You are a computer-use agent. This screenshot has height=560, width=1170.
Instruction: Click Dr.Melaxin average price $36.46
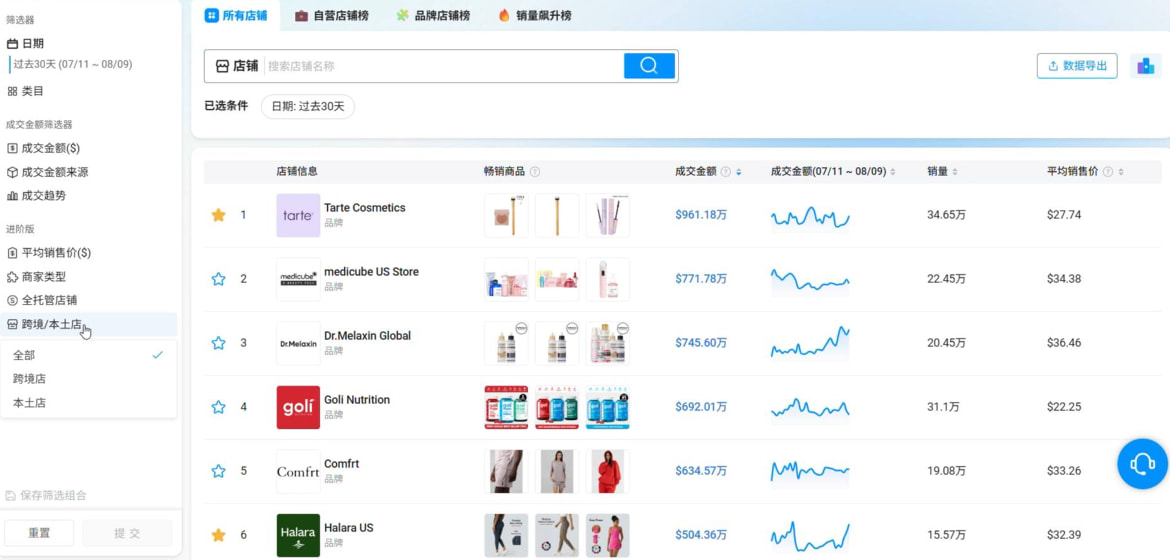click(x=1063, y=343)
